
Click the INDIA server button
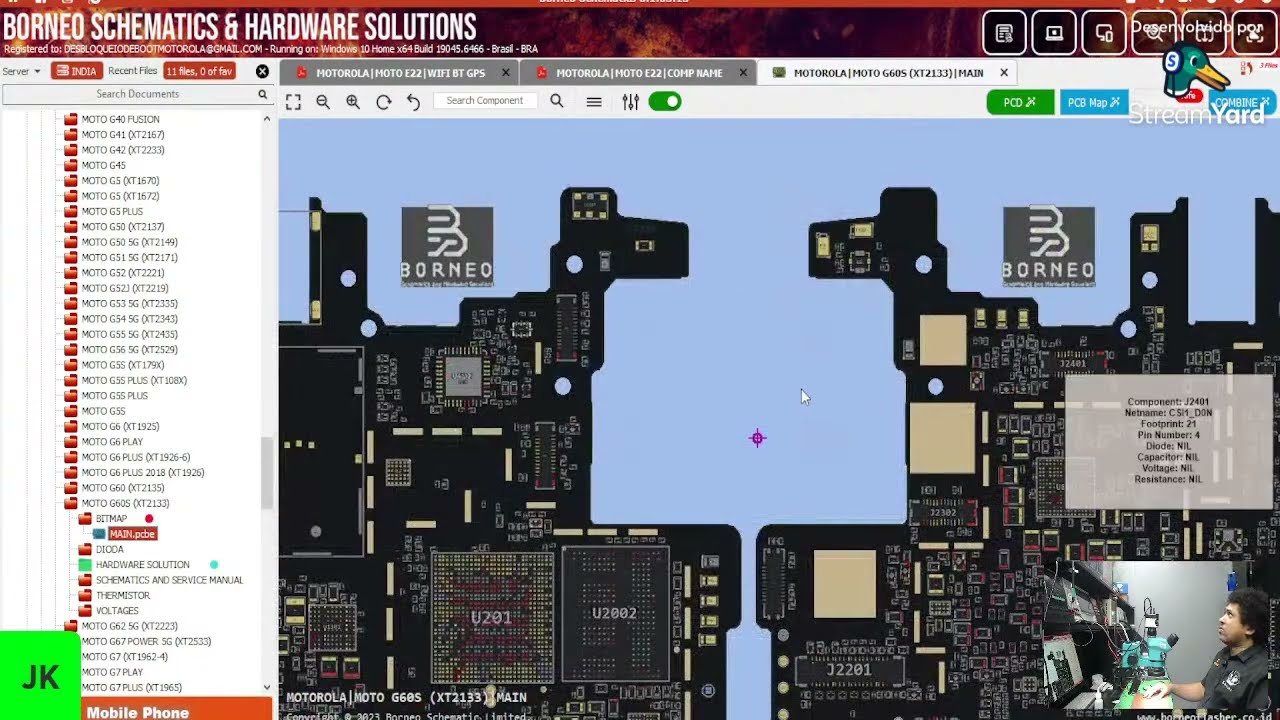76,71
